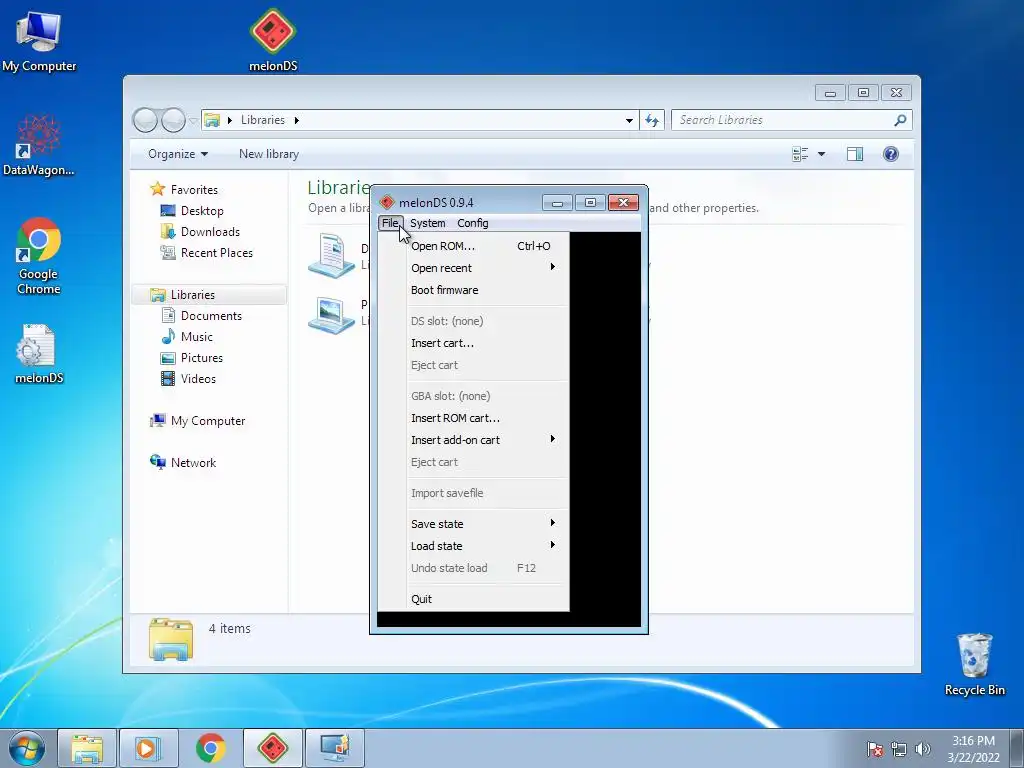Open the melonDS desktop shortcut at top
Viewport: 1024px width, 768px height.
pos(273,39)
